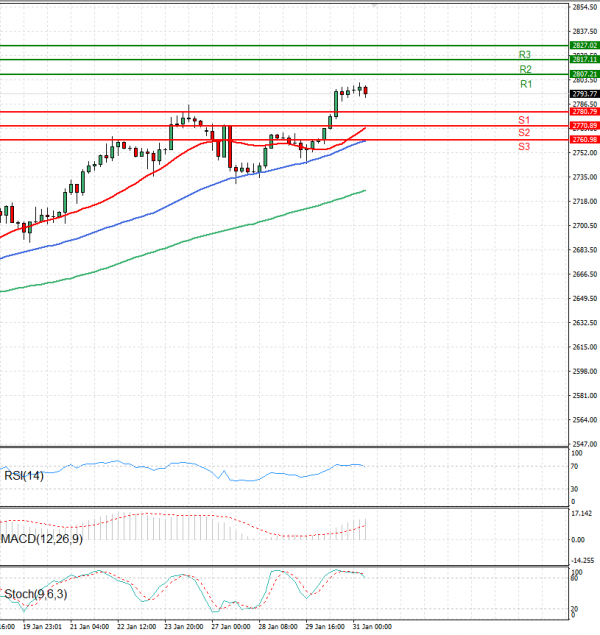Click the MACD scale value 17.142
600x635 pixels.
(x=581, y=514)
